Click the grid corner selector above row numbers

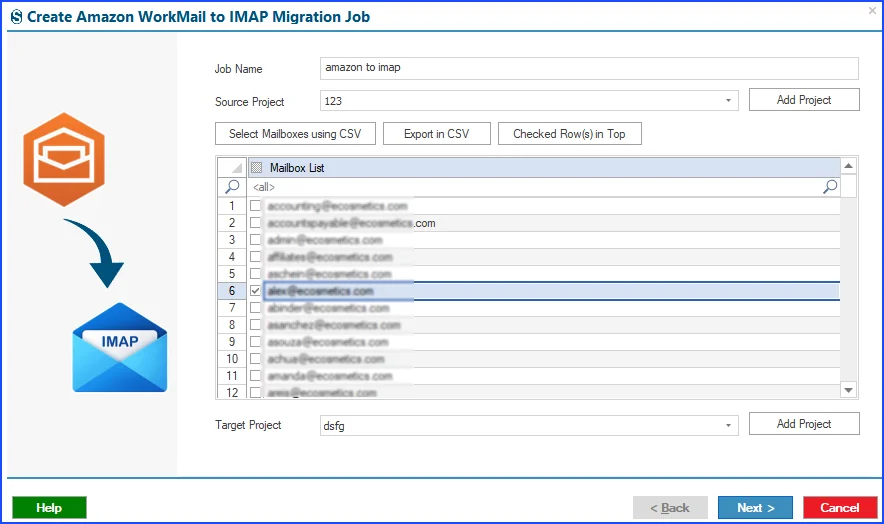pyautogui.click(x=232, y=168)
